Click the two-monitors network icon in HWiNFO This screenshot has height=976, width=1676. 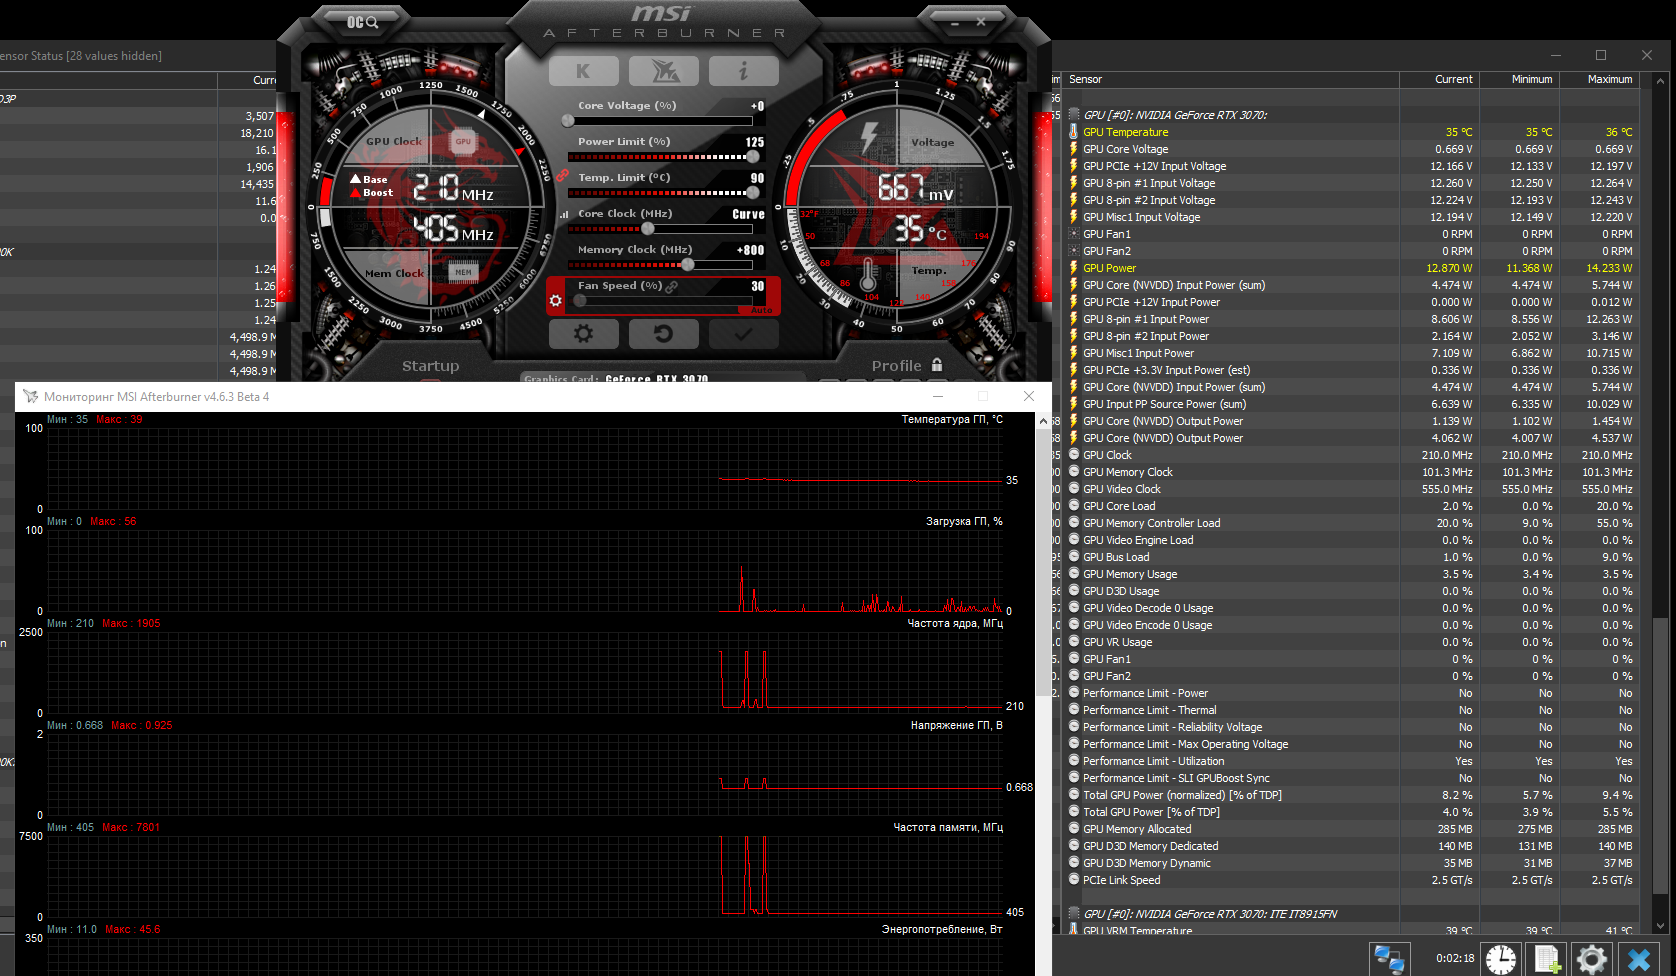click(x=1389, y=958)
